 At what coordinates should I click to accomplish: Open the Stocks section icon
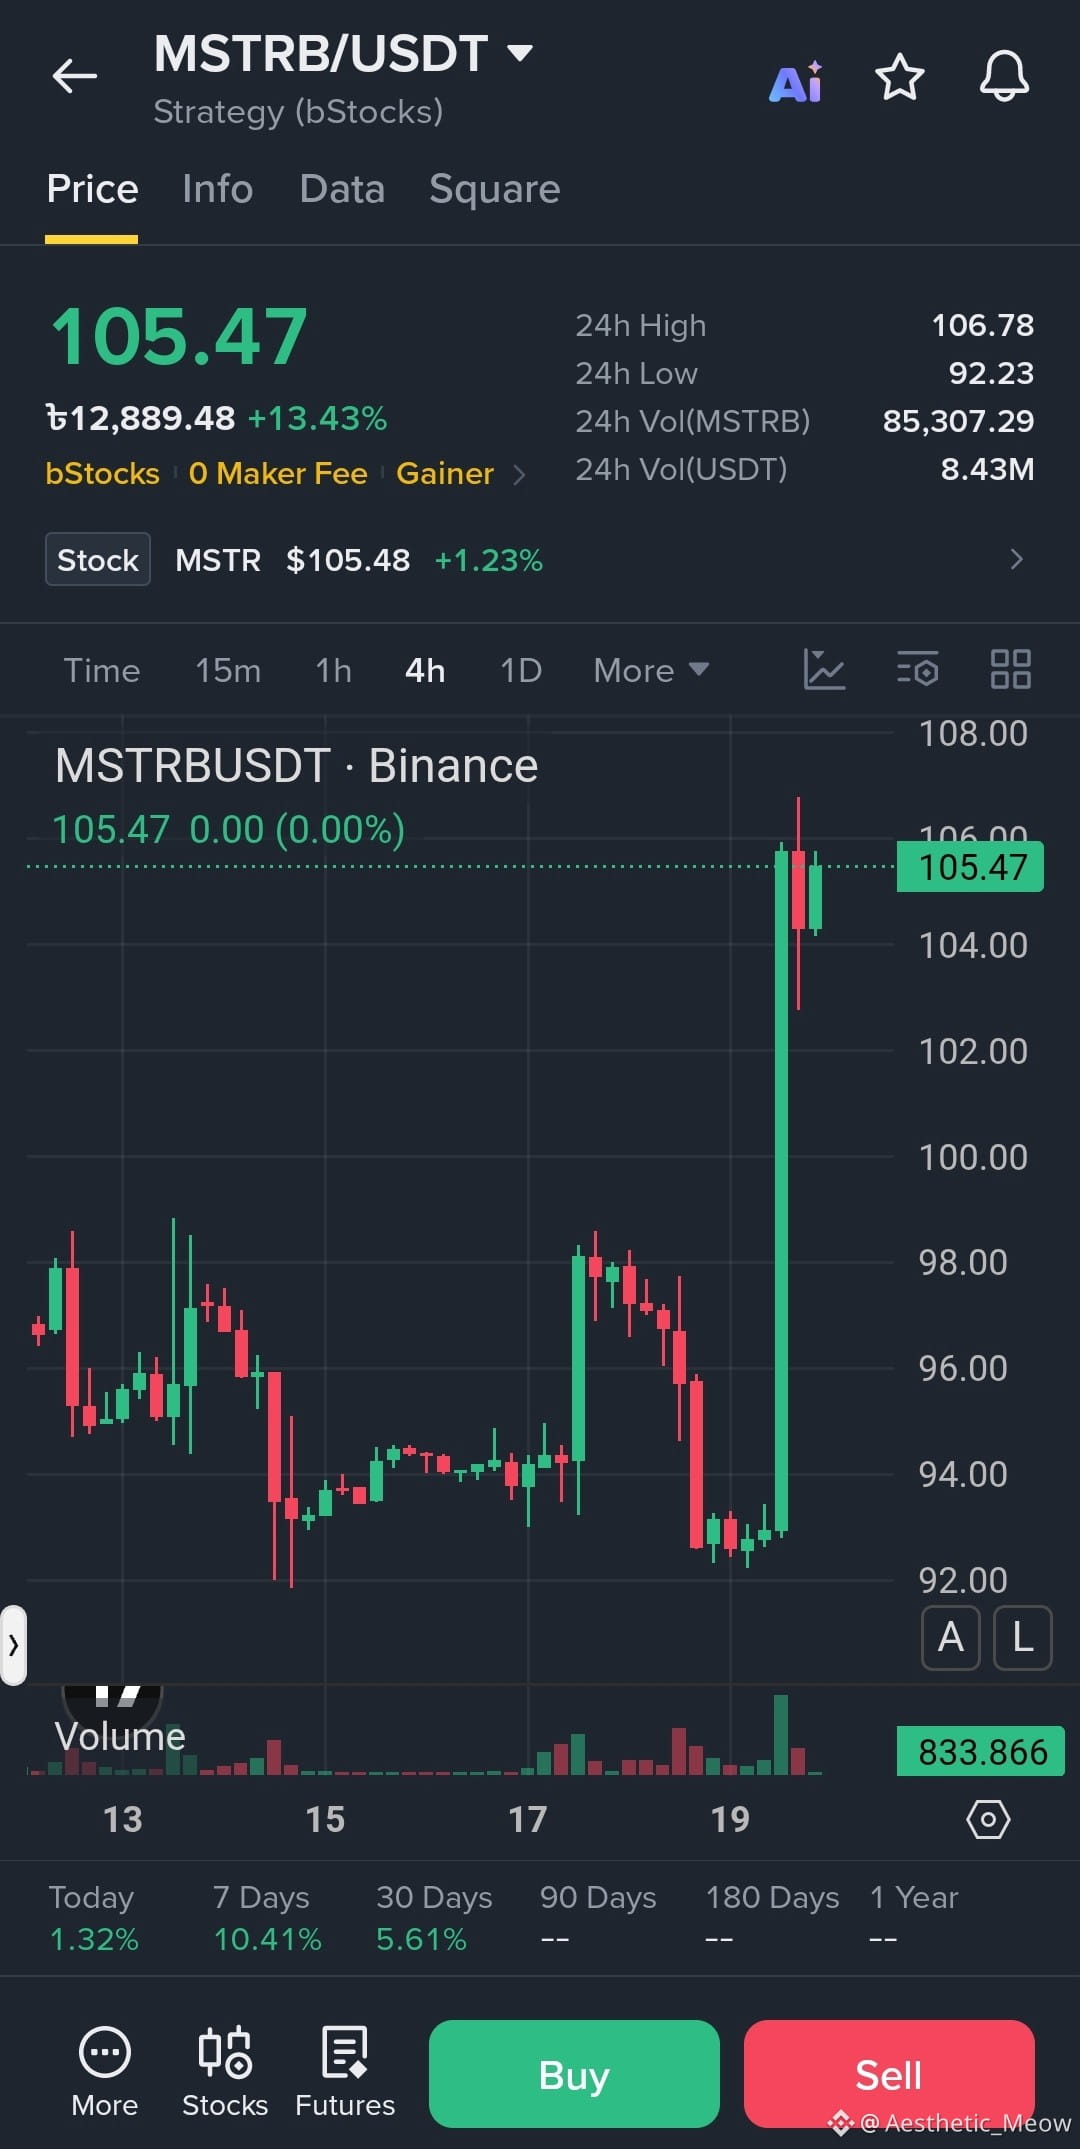tap(225, 2072)
